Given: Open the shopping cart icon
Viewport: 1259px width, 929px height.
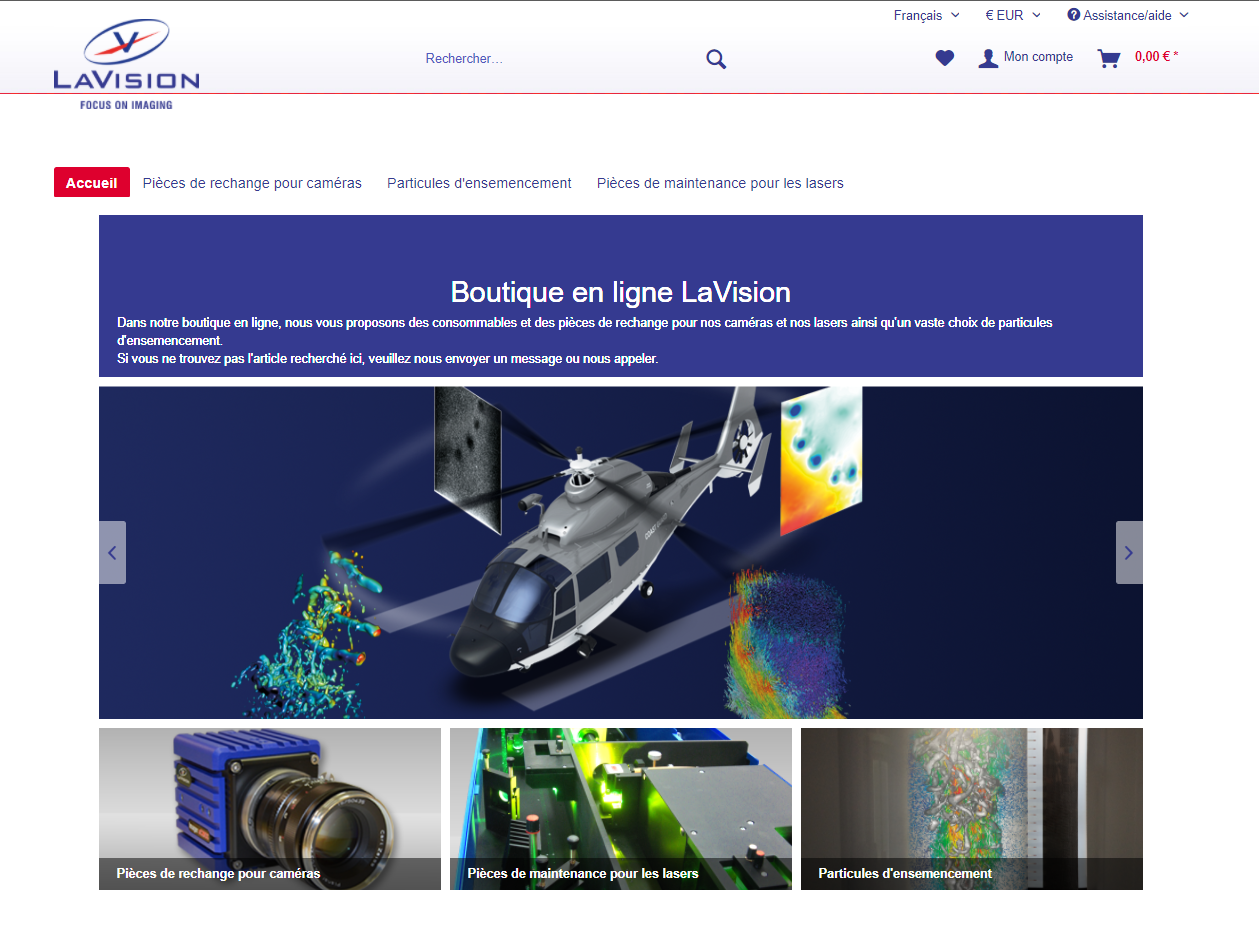Looking at the screenshot, I should click(x=1108, y=58).
